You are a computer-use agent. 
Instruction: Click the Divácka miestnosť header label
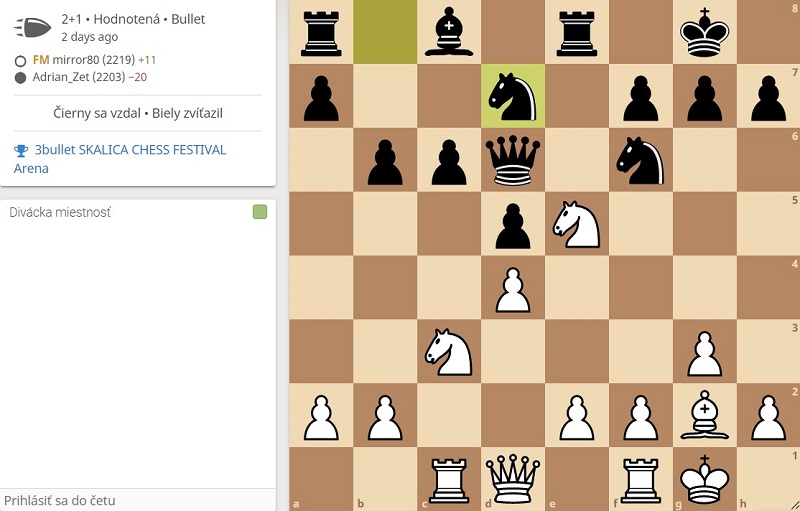click(x=60, y=212)
